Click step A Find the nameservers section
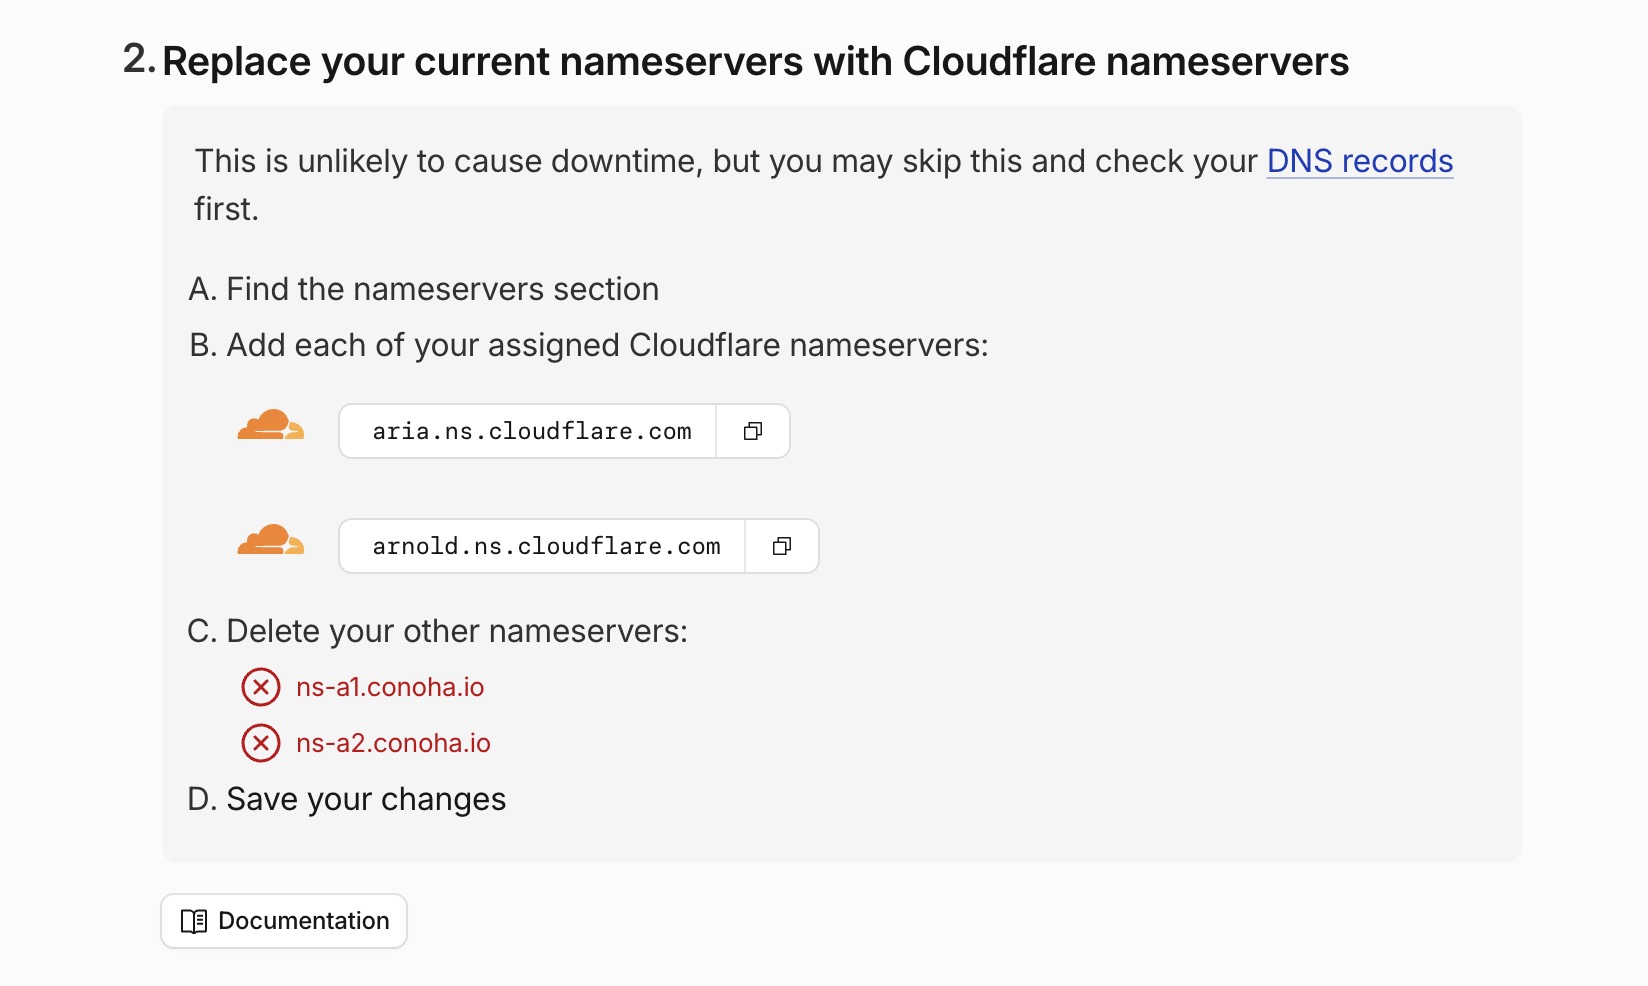 [424, 289]
